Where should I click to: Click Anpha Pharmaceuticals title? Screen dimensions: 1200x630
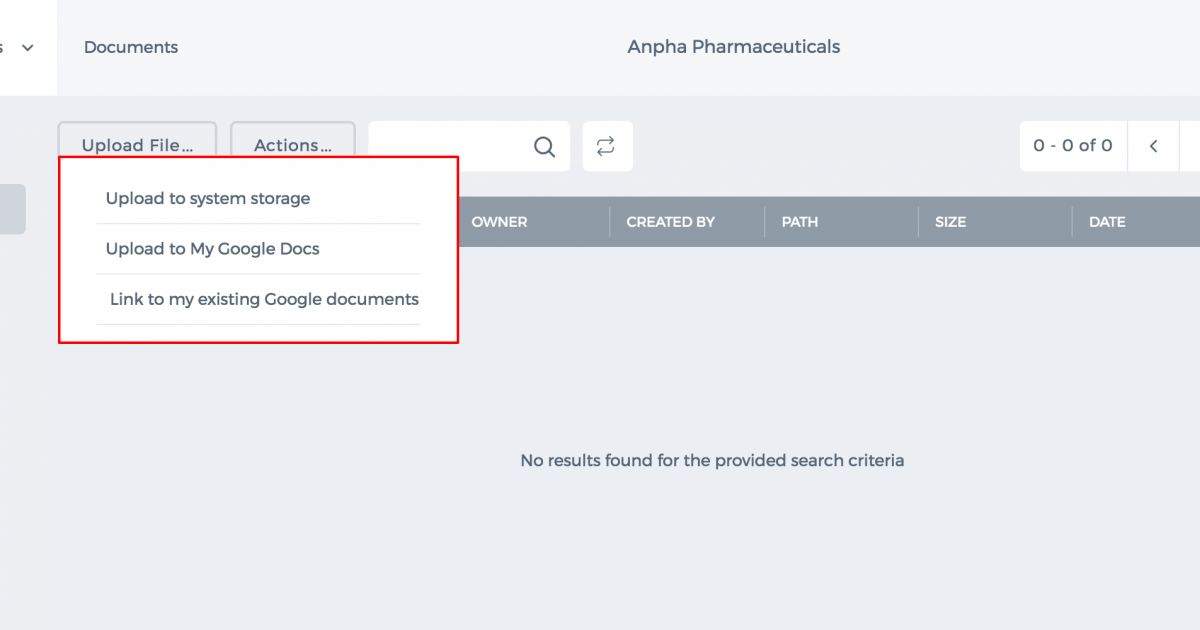(x=734, y=47)
